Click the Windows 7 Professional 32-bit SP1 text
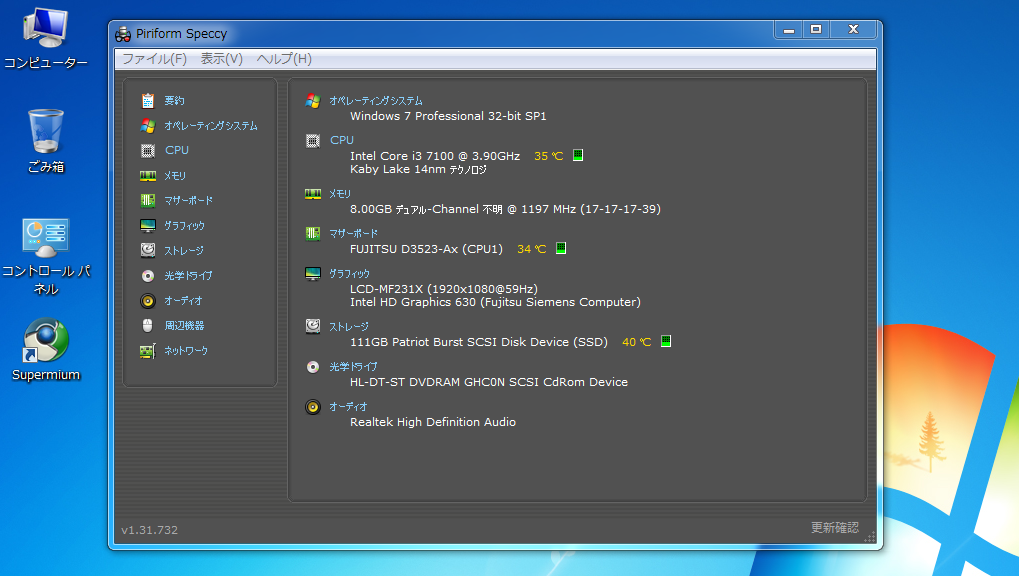1019x576 pixels. tap(448, 116)
